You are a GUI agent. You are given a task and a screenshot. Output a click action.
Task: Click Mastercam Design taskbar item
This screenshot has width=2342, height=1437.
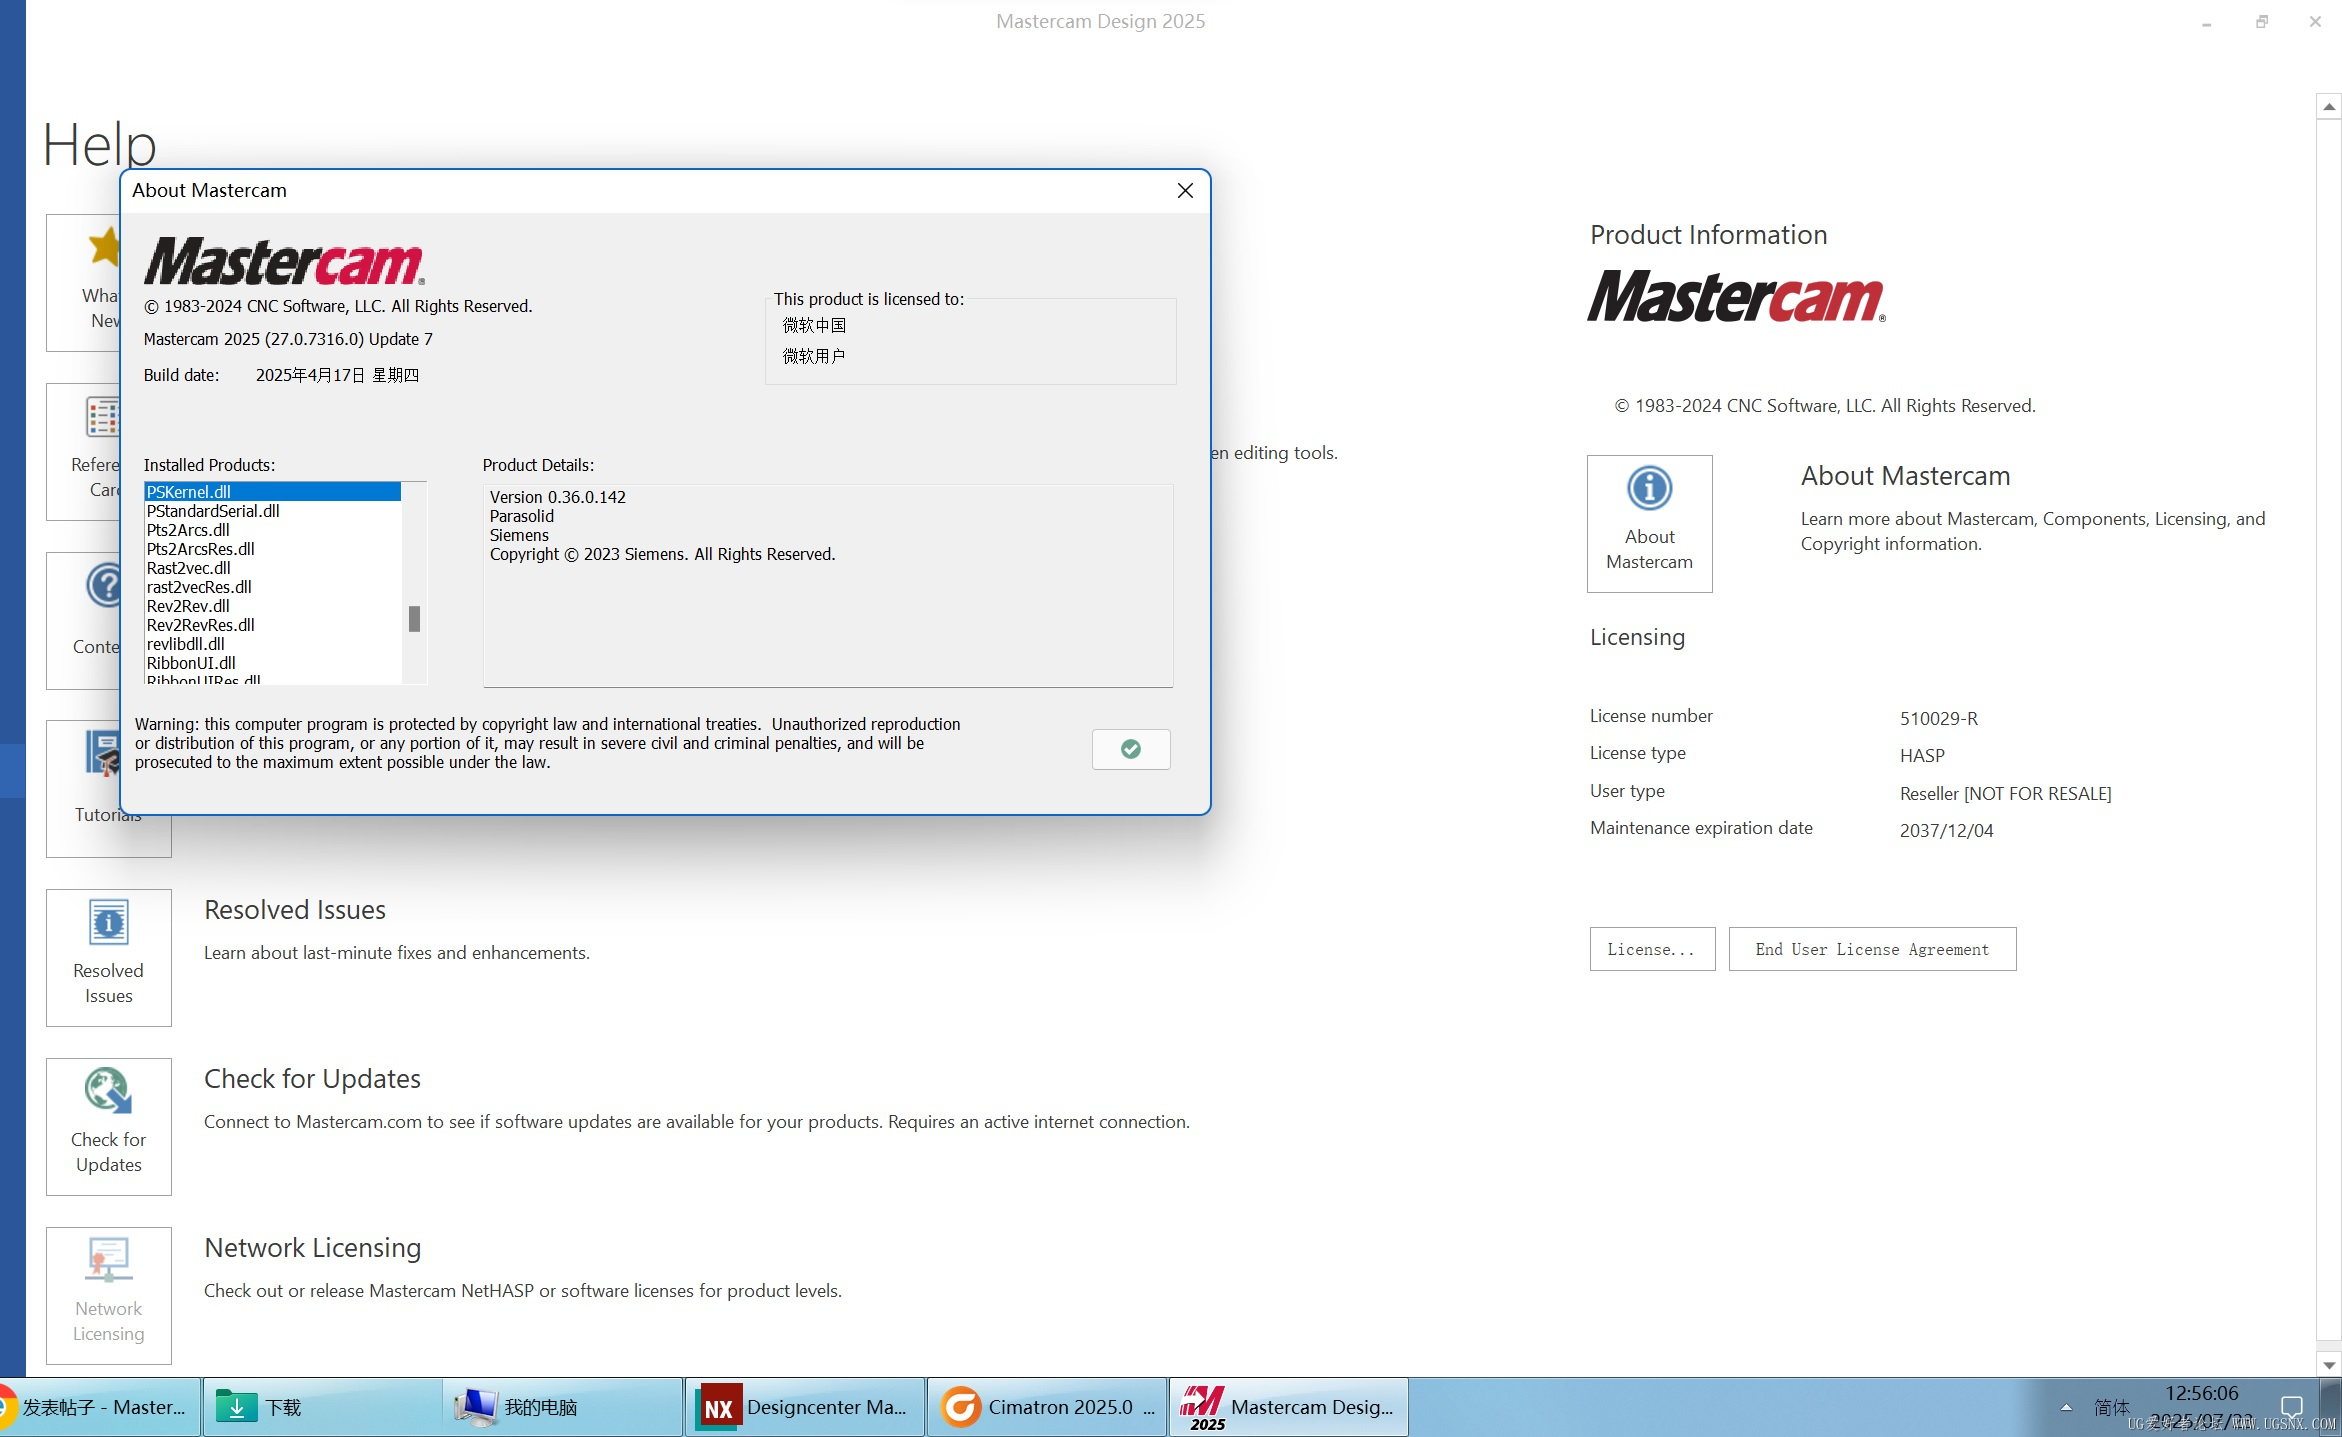click(1288, 1407)
